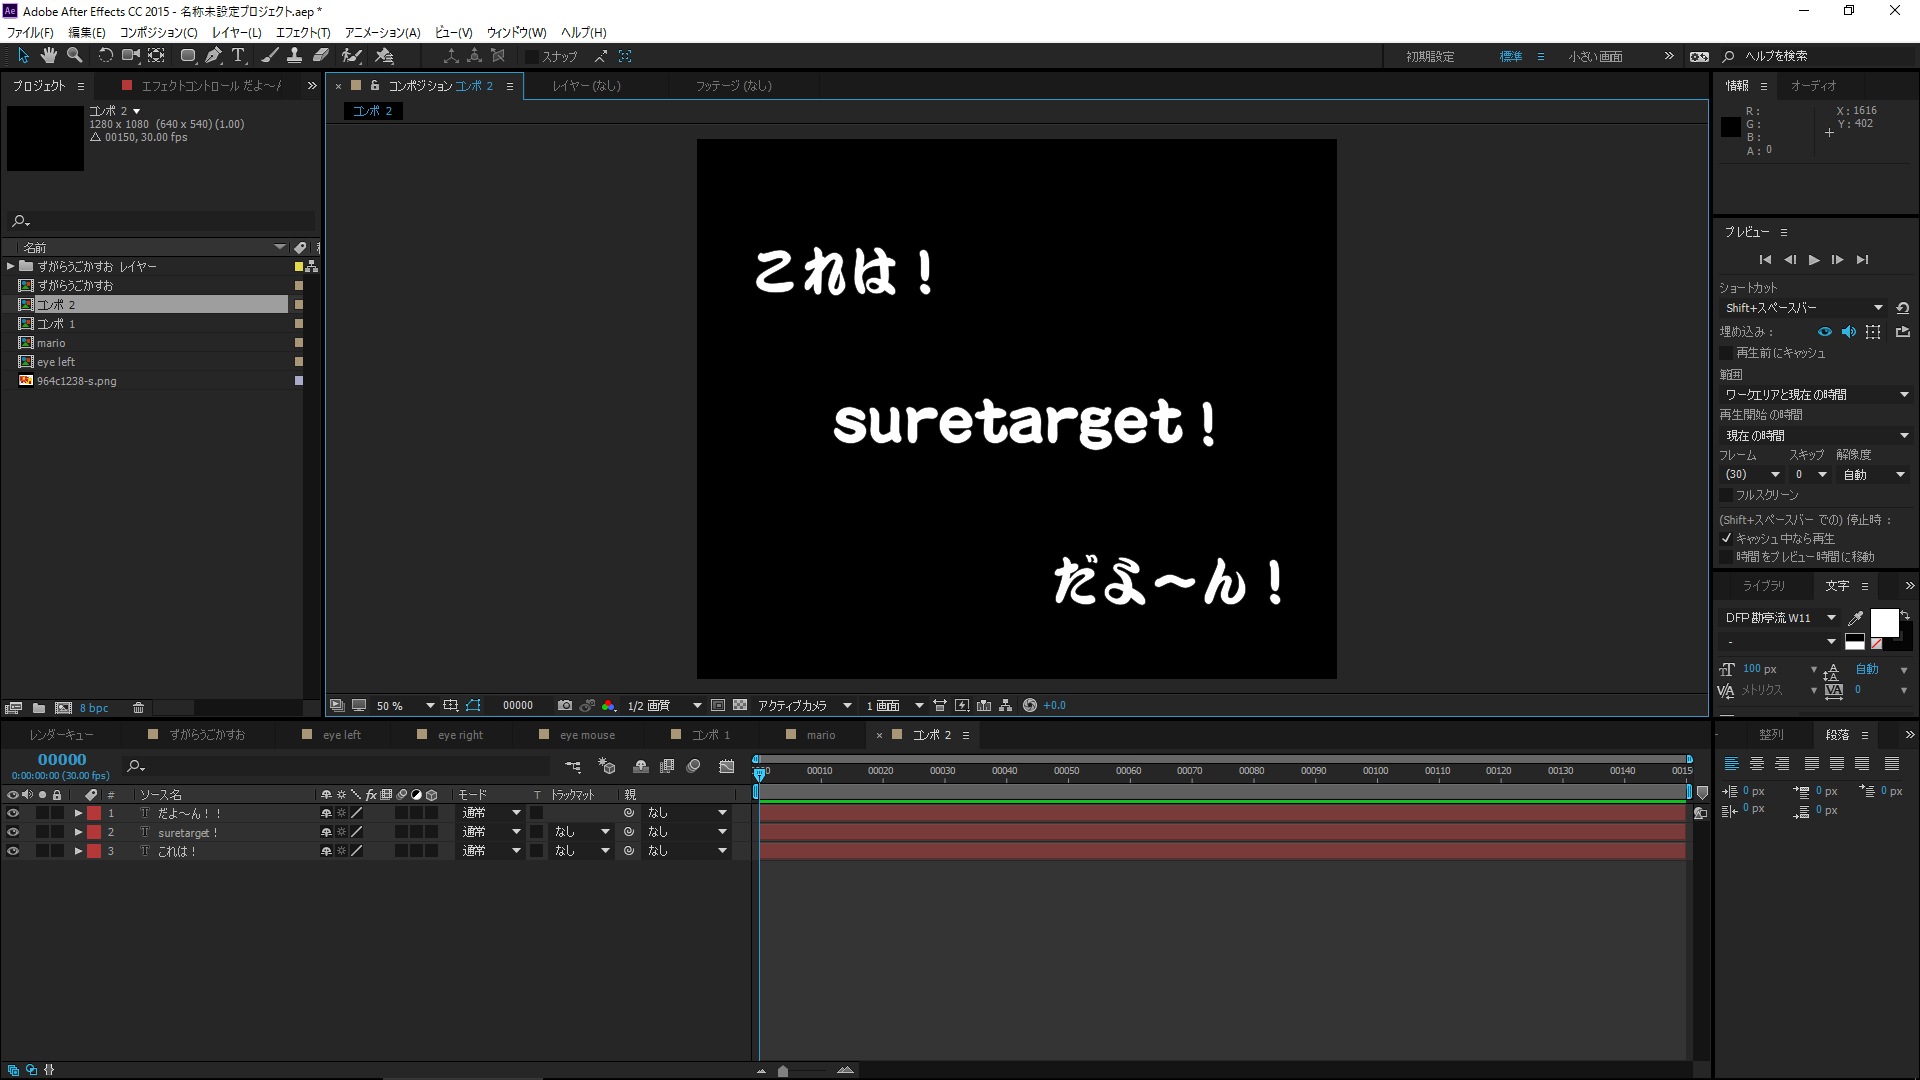Select the Pen tool

point(213,56)
